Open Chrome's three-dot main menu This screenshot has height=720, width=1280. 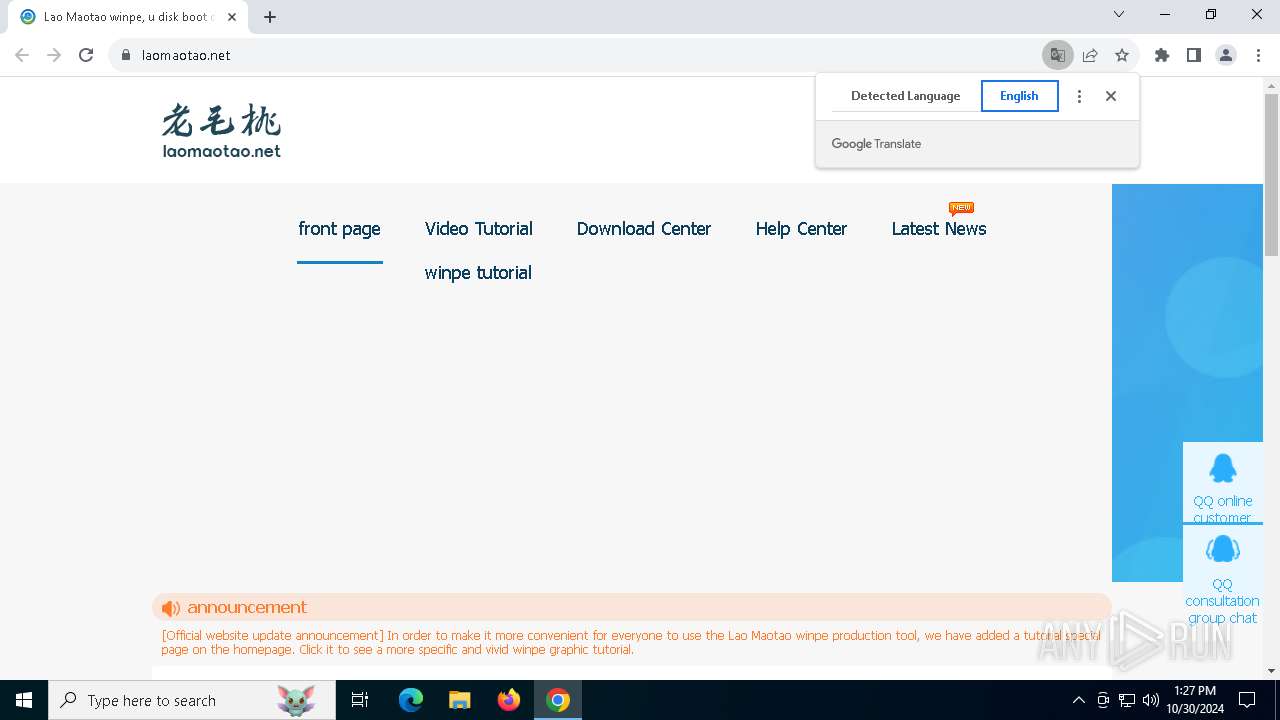[x=1258, y=55]
